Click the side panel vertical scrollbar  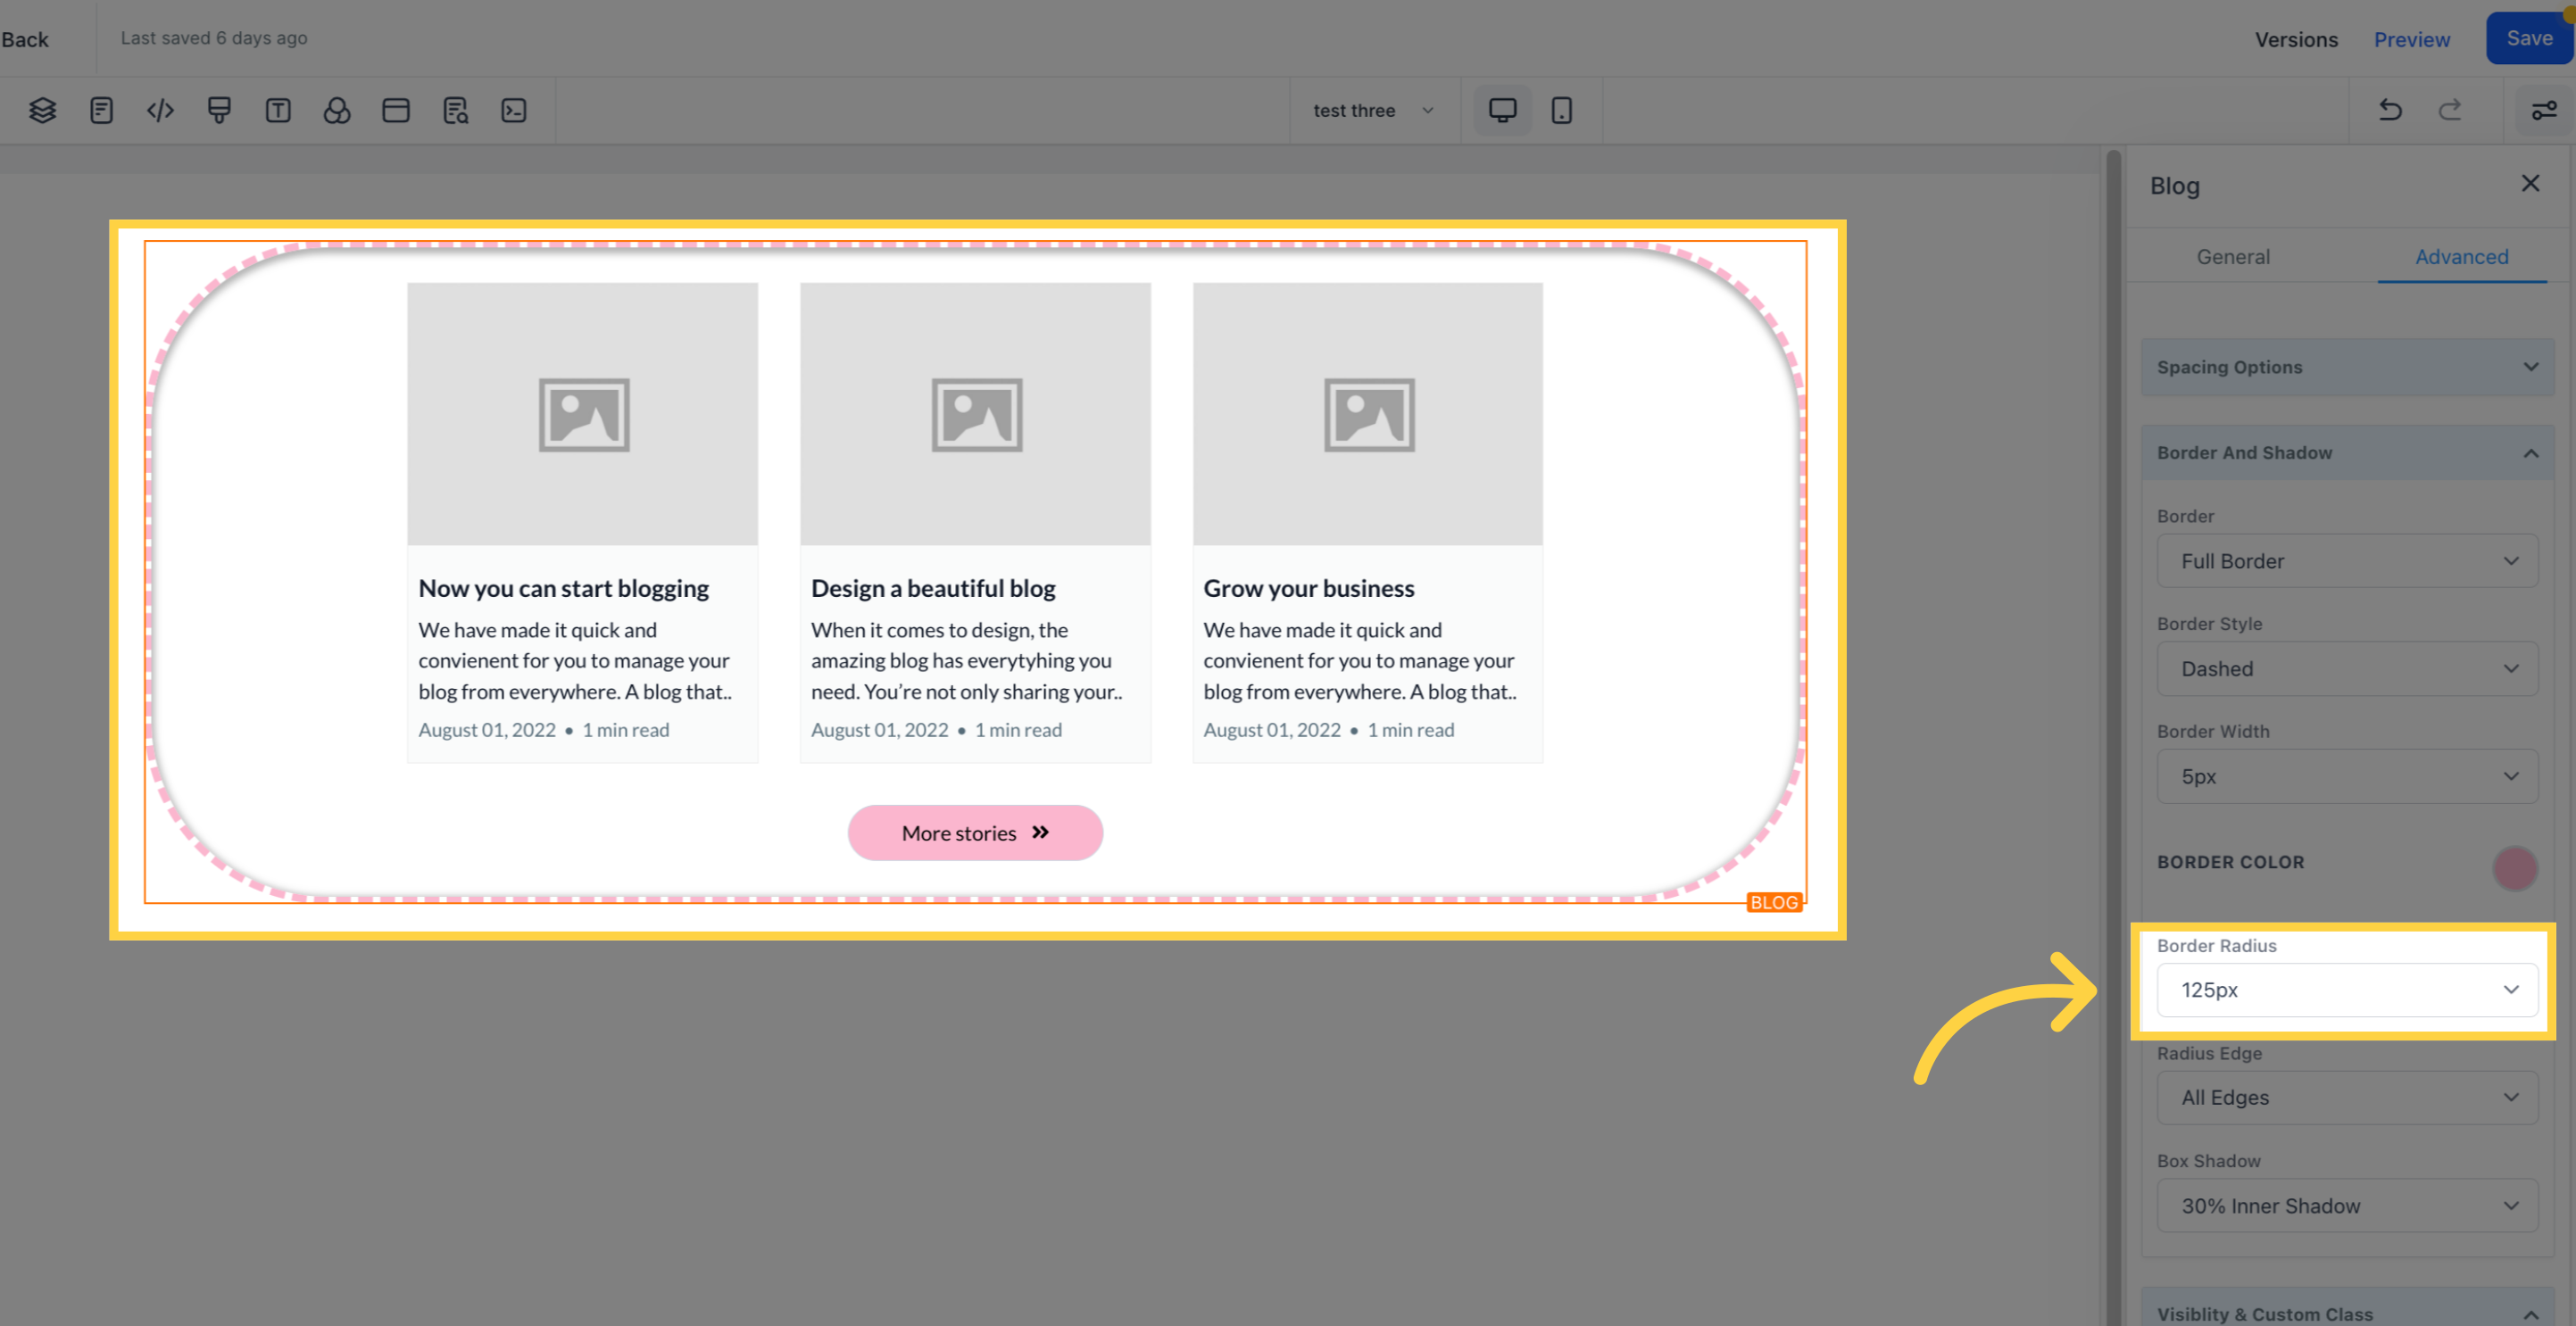(2113, 737)
